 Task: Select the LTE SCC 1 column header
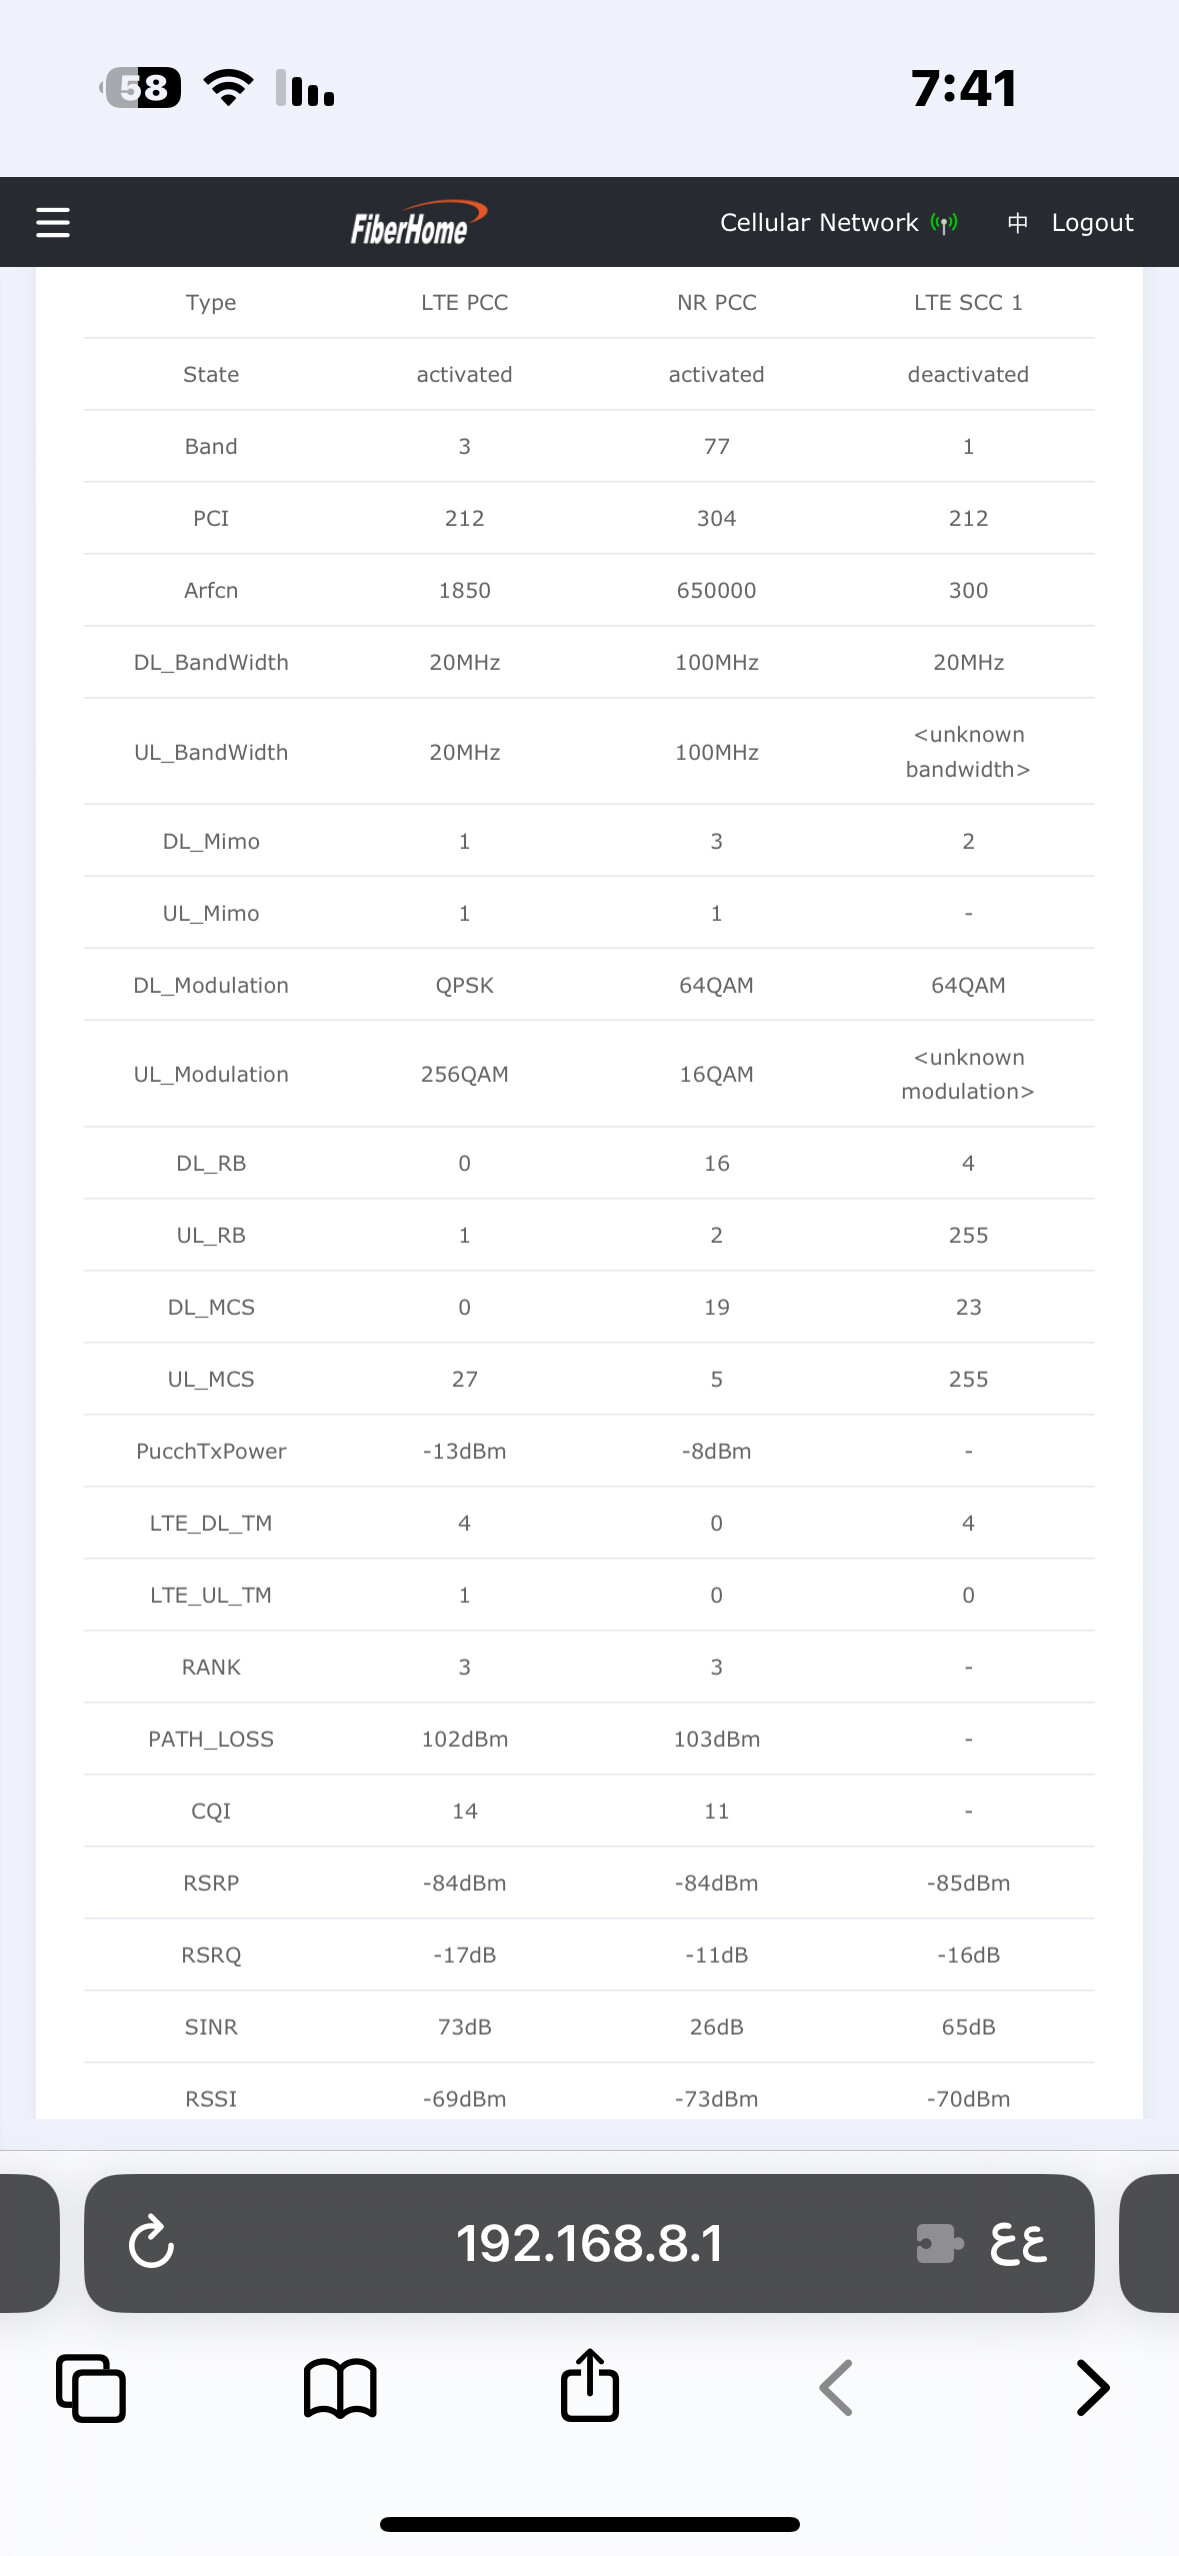click(x=968, y=302)
